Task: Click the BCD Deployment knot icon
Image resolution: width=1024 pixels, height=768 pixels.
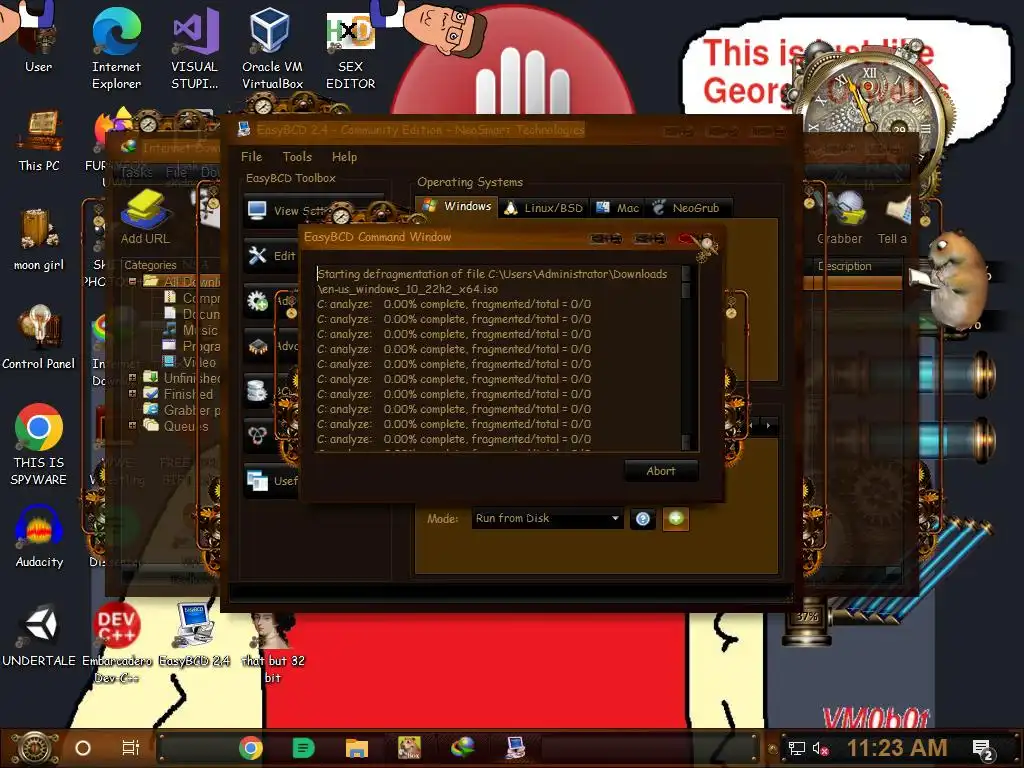Action: [x=257, y=436]
